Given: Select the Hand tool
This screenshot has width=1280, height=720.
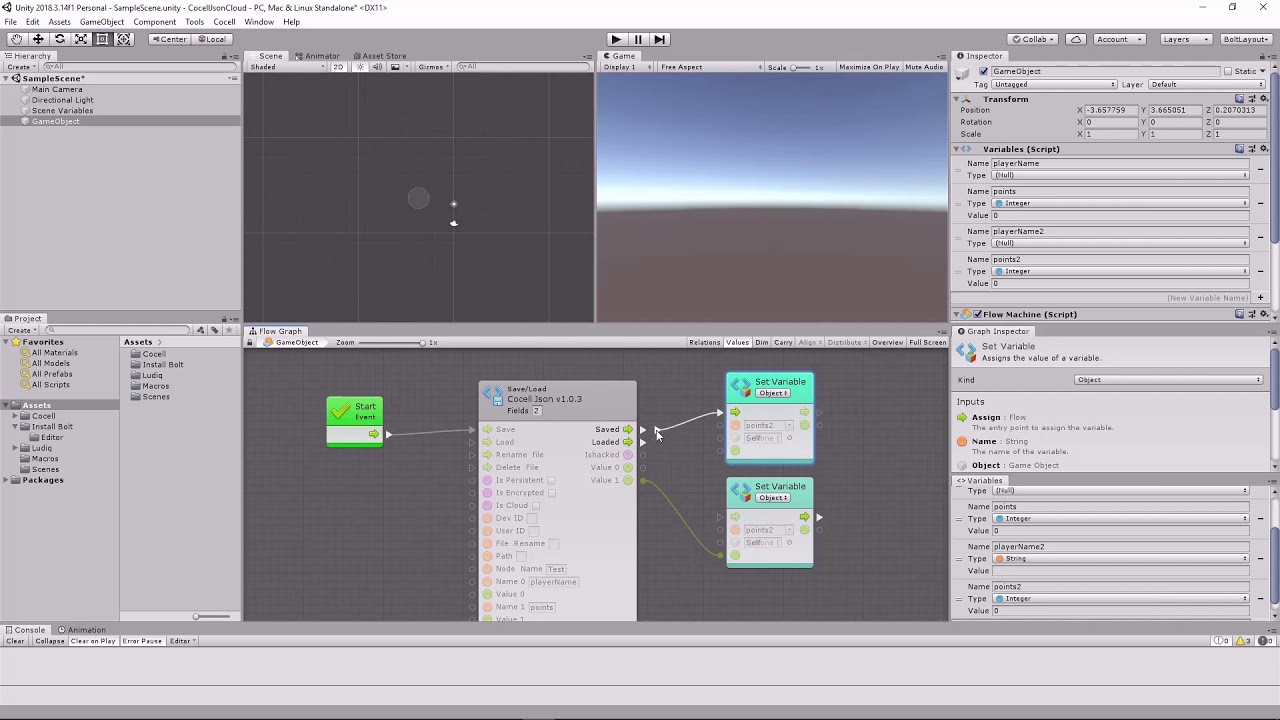Looking at the screenshot, I should [x=16, y=39].
